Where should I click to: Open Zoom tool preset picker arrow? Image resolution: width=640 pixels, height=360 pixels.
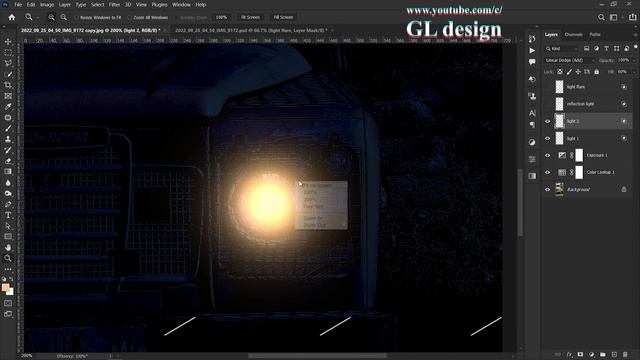[x=38, y=18]
